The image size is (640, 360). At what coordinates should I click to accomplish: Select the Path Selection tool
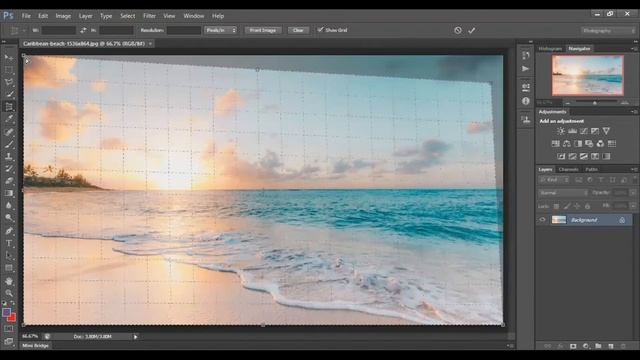coord(9,256)
